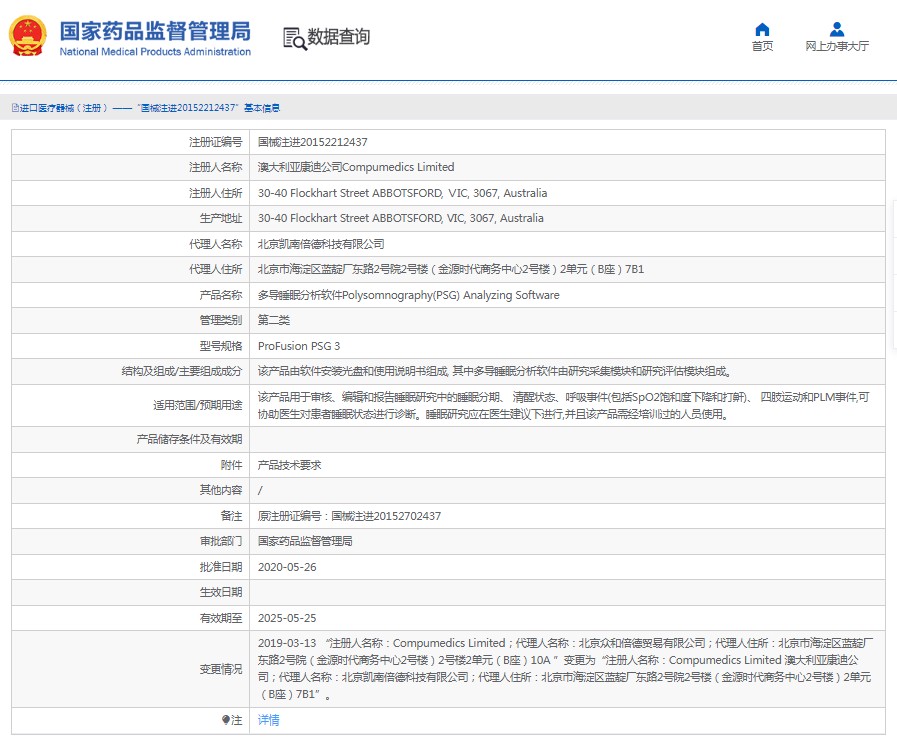
Task: Click the 第二类 management category value
Action: coord(273,320)
